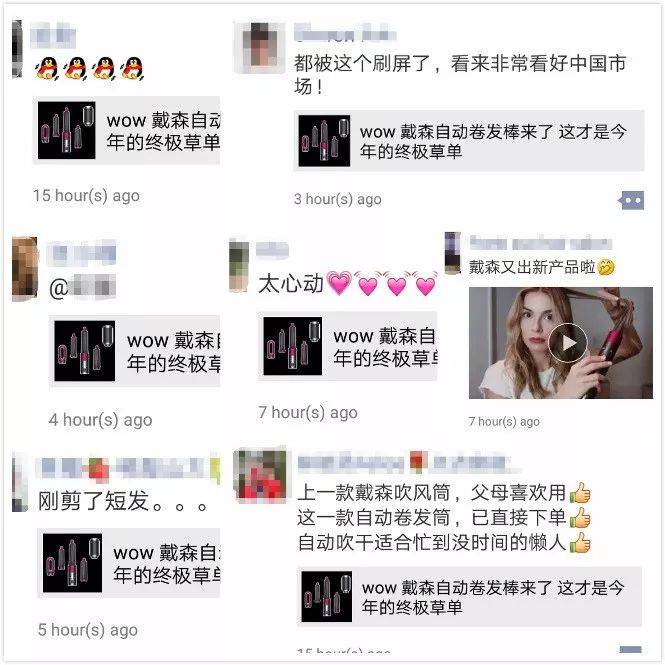Click the avatar of the 都被这个刷屏了 poster
This screenshot has height=665, width=665.
click(x=260, y=48)
